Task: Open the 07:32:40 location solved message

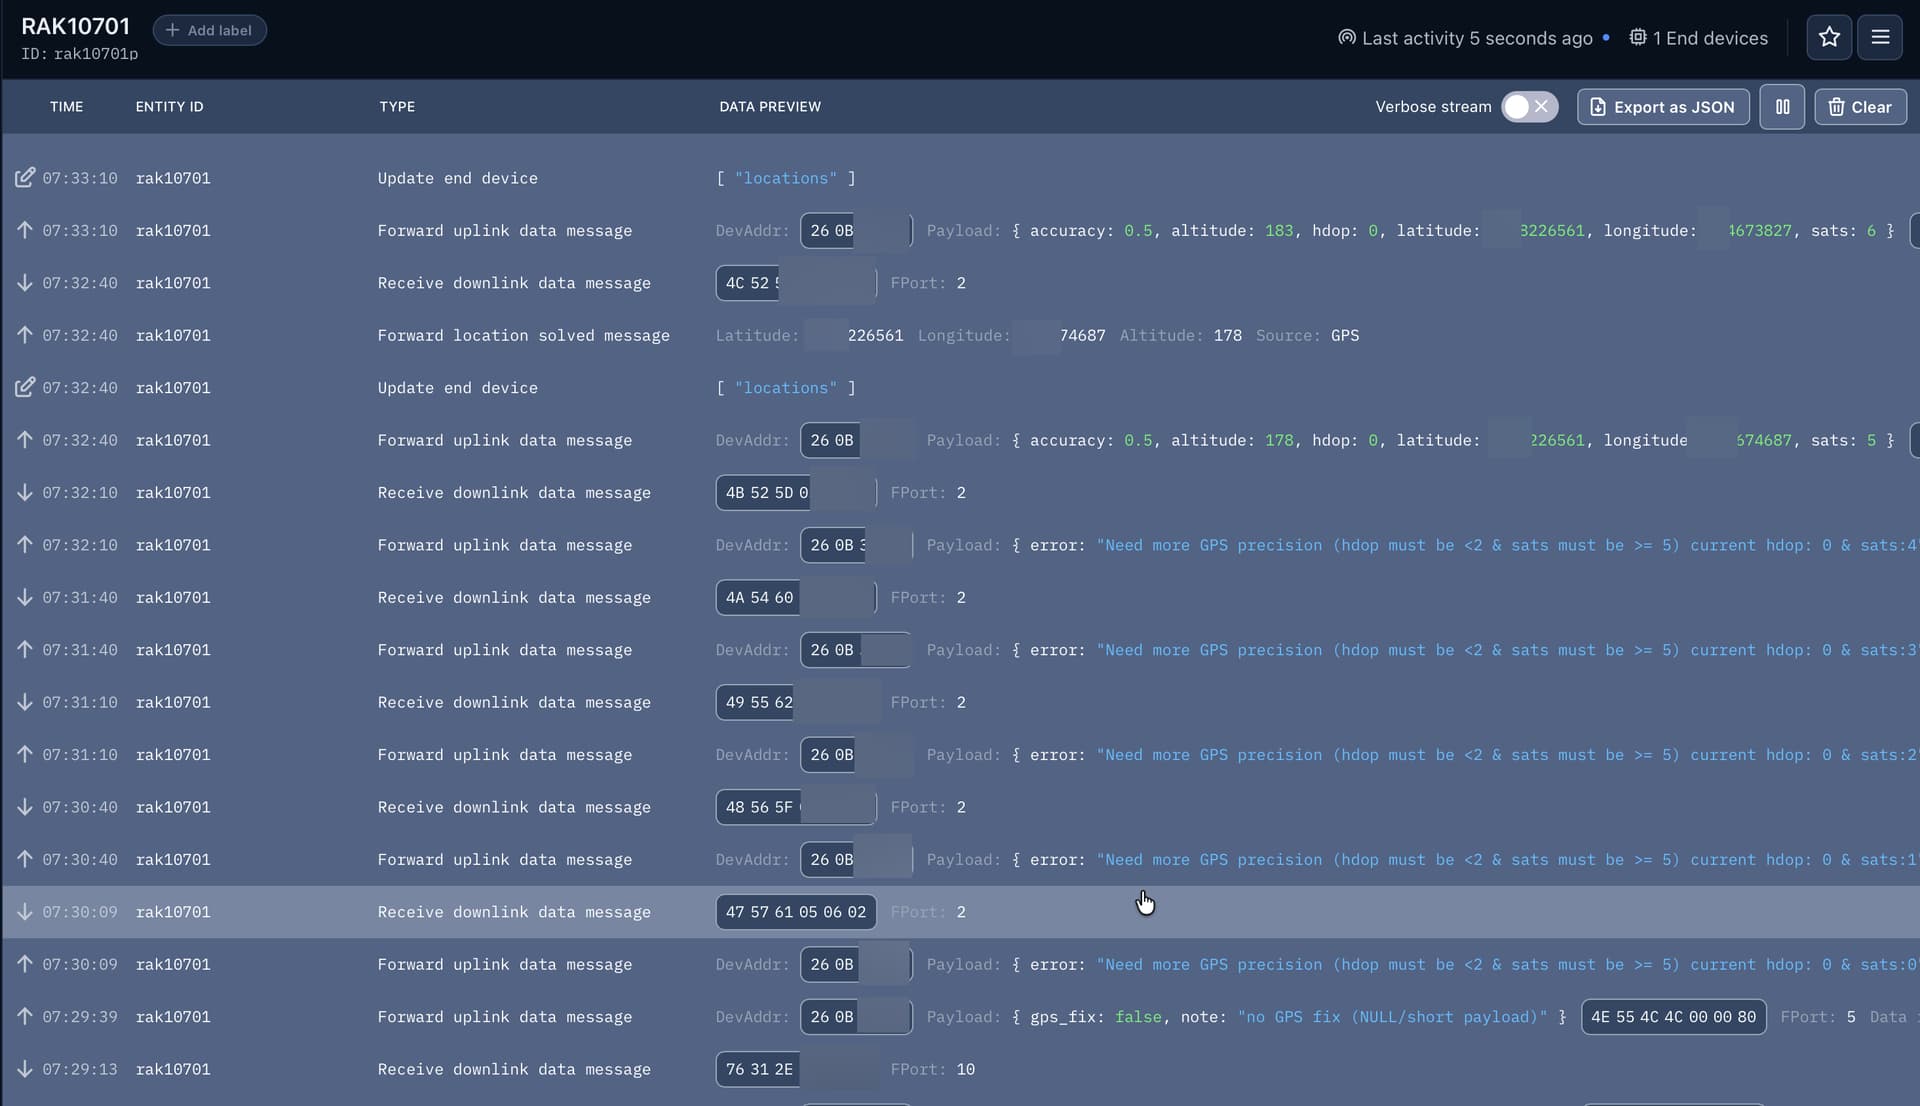Action: tap(523, 336)
